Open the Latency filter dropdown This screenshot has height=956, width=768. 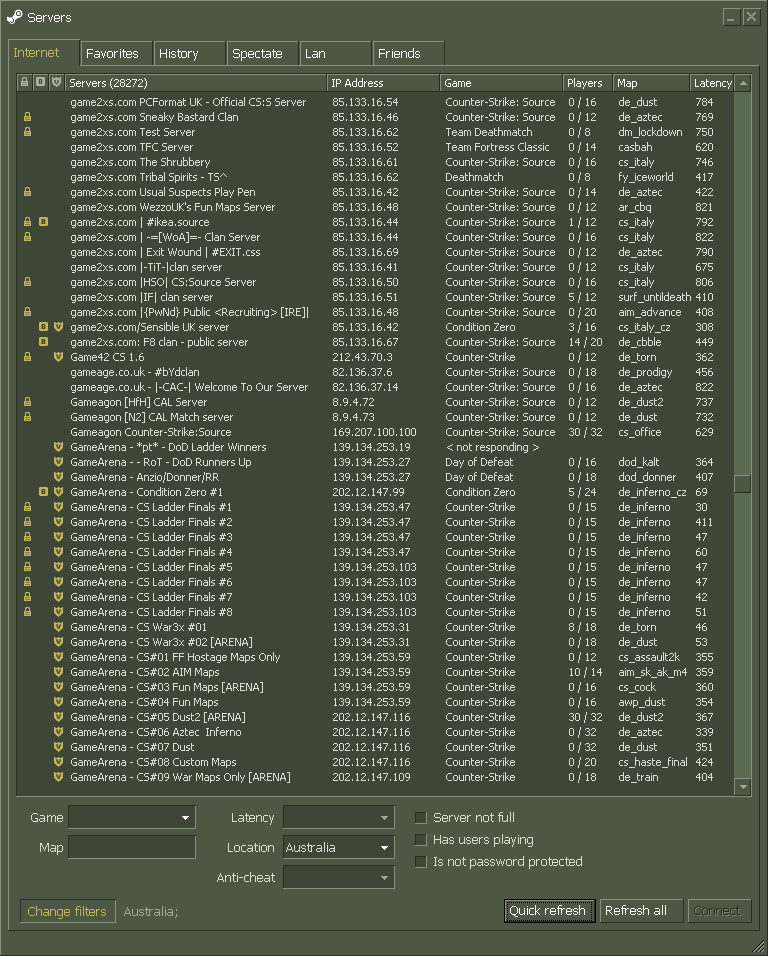pyautogui.click(x=339, y=818)
